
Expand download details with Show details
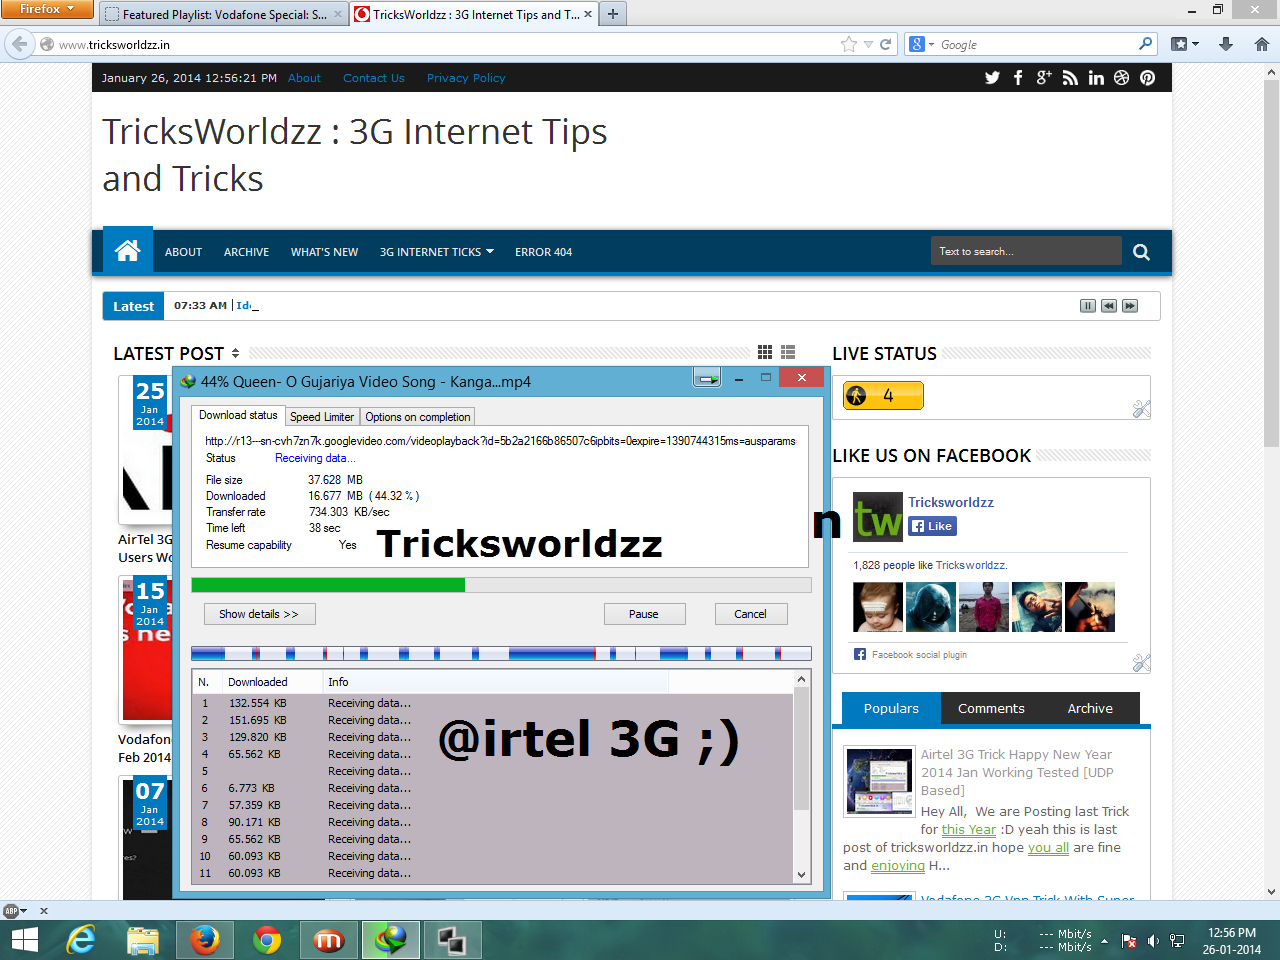(x=260, y=614)
